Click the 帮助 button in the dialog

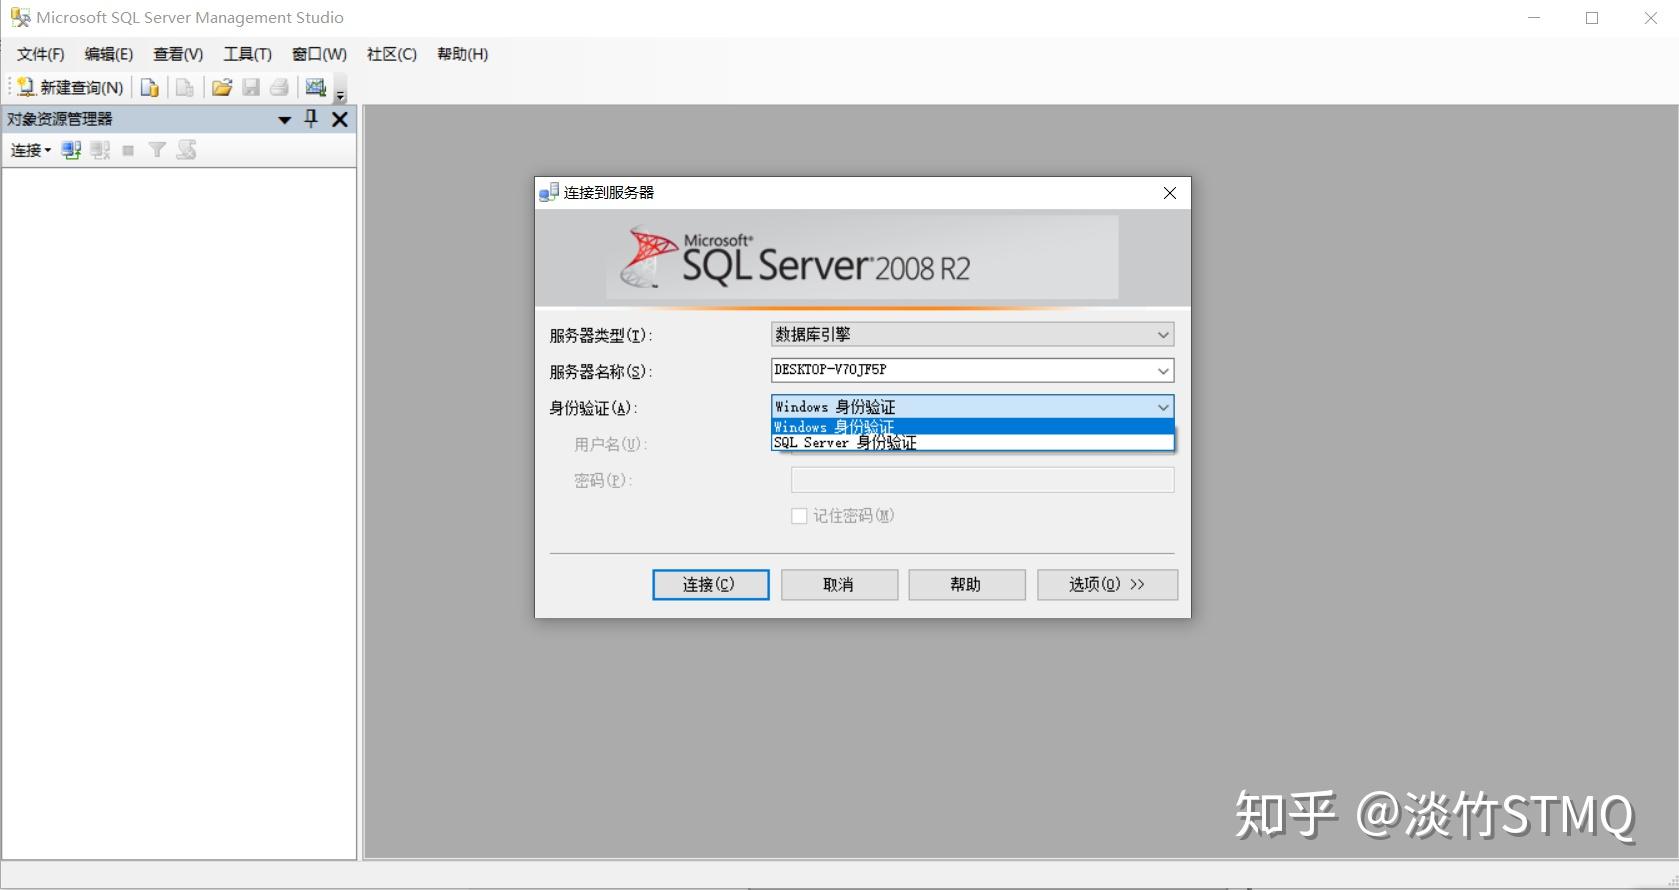967,585
